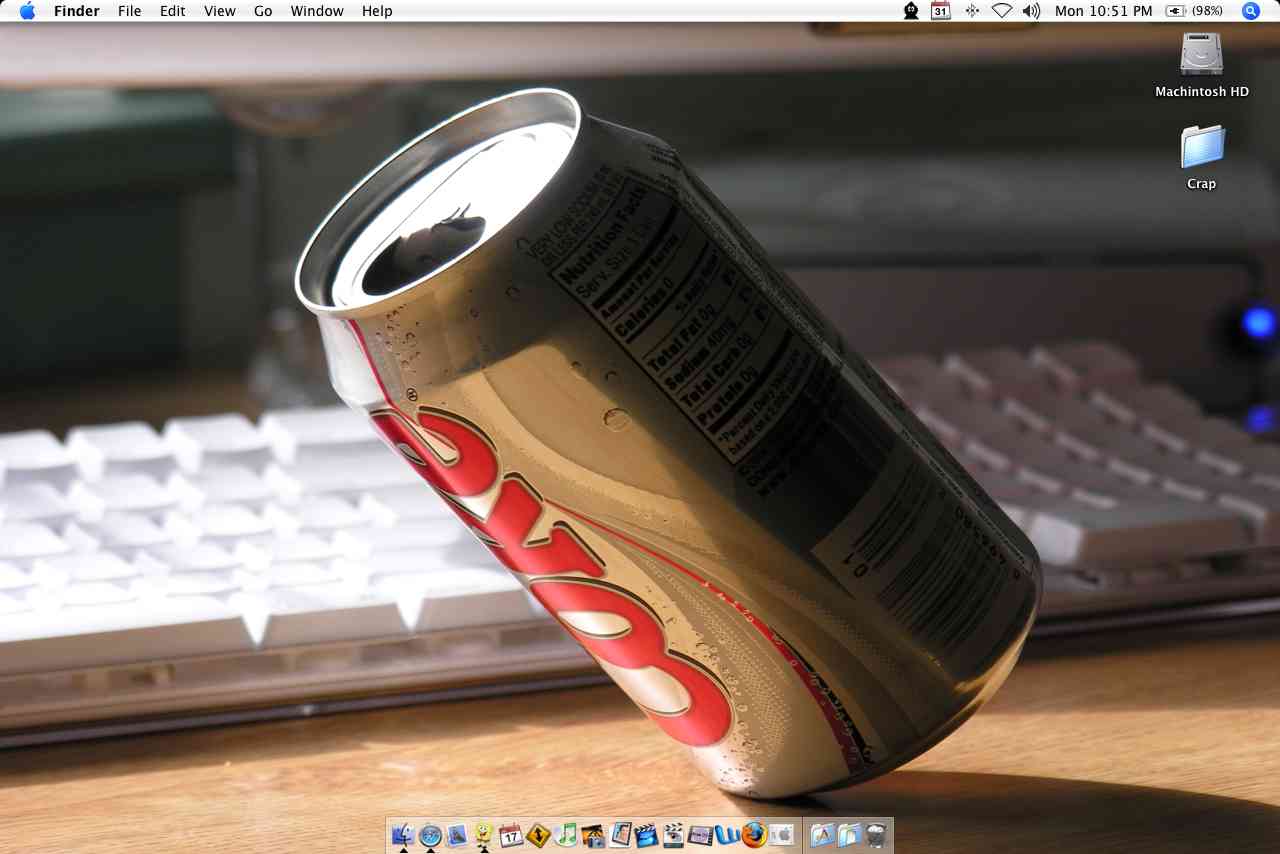Click the Mon 10:51 PM clock

point(1103,11)
